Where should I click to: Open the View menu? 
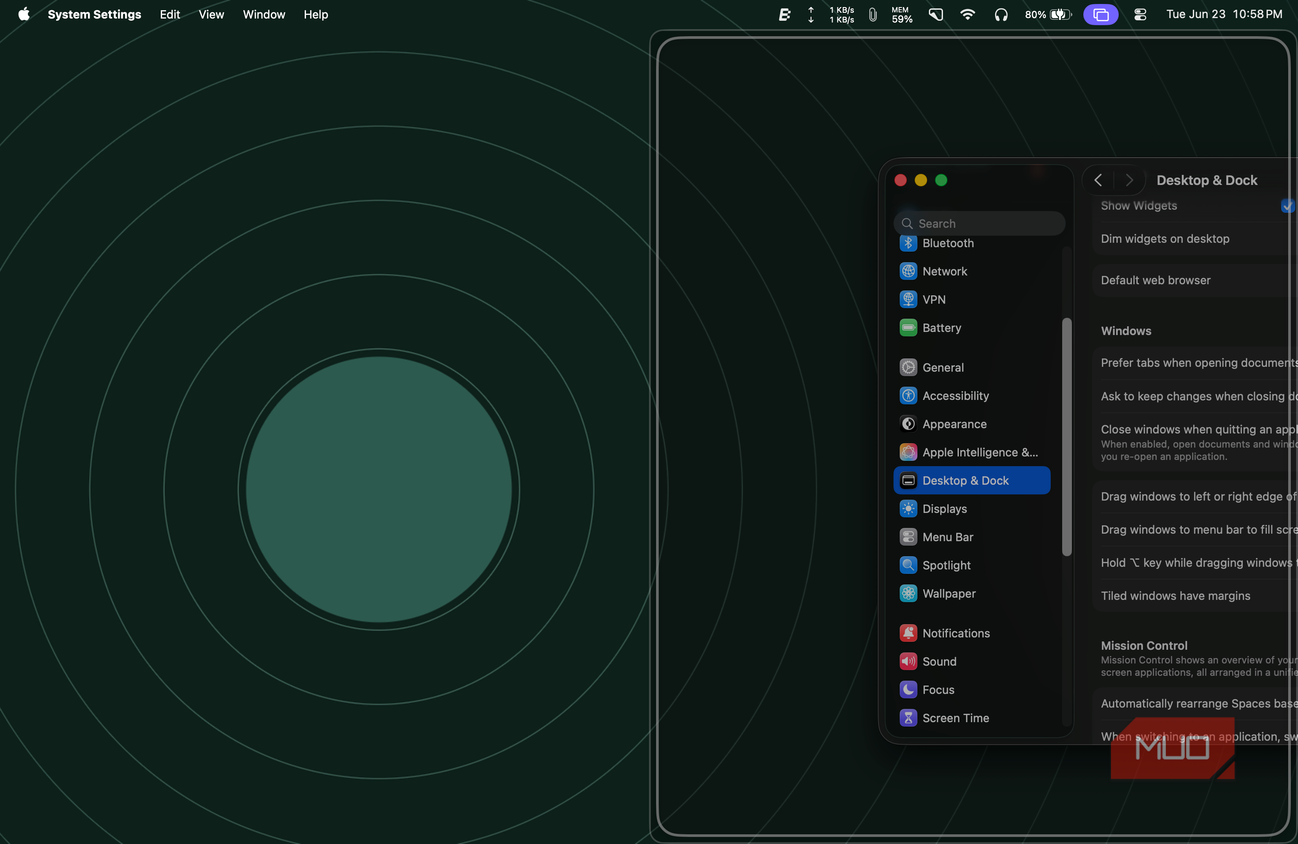point(211,15)
